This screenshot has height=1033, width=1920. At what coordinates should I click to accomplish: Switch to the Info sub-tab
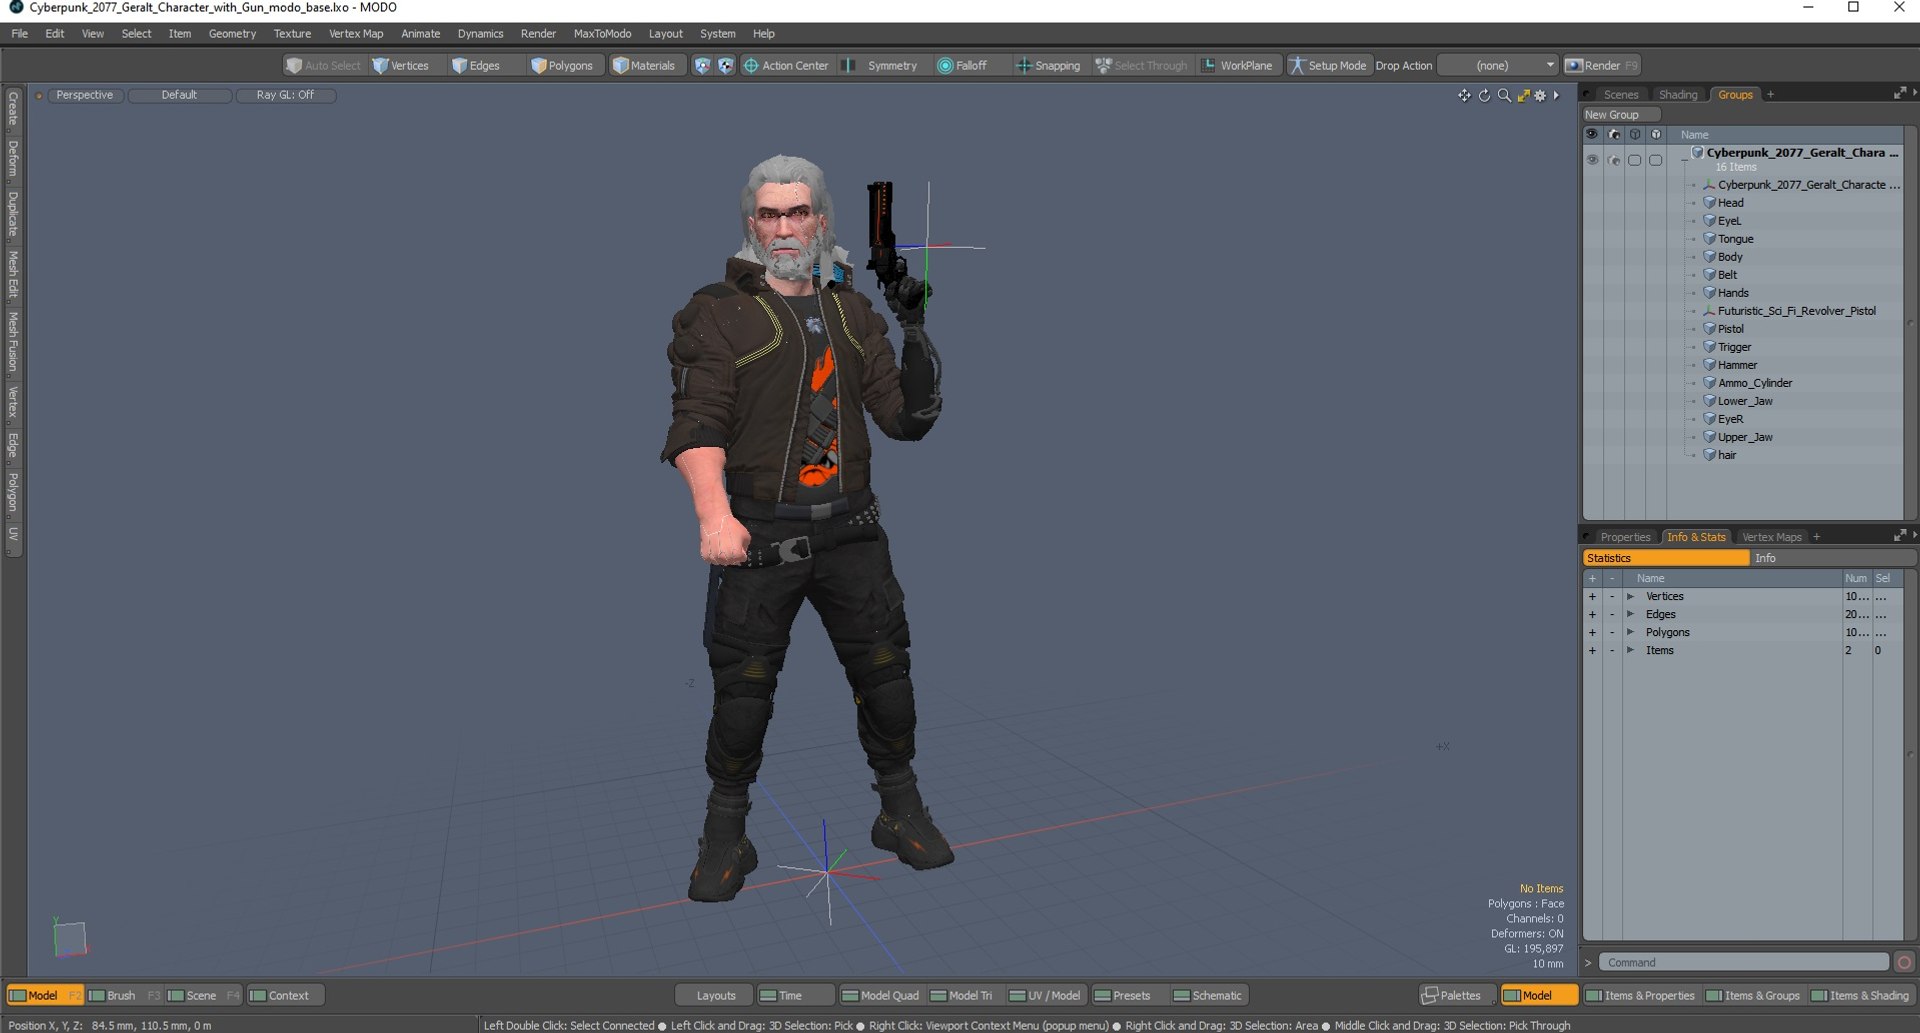1832,558
